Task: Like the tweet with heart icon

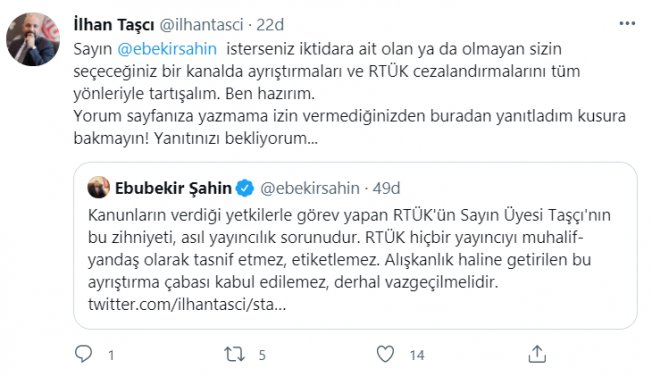Action: click(385, 354)
